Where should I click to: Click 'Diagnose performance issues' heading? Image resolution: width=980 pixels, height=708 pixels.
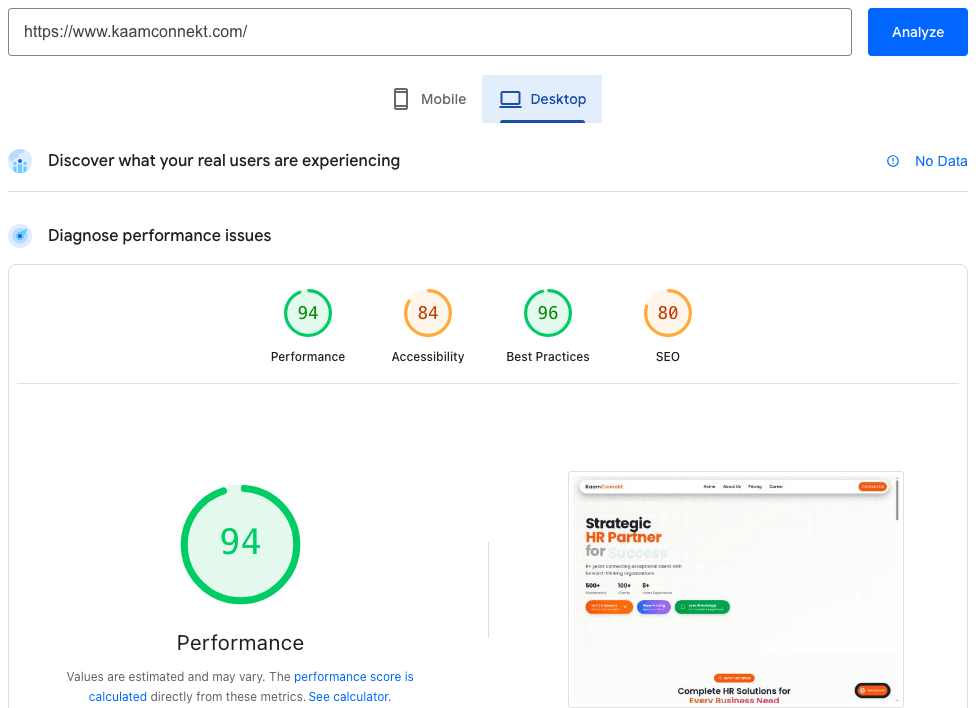(x=159, y=236)
